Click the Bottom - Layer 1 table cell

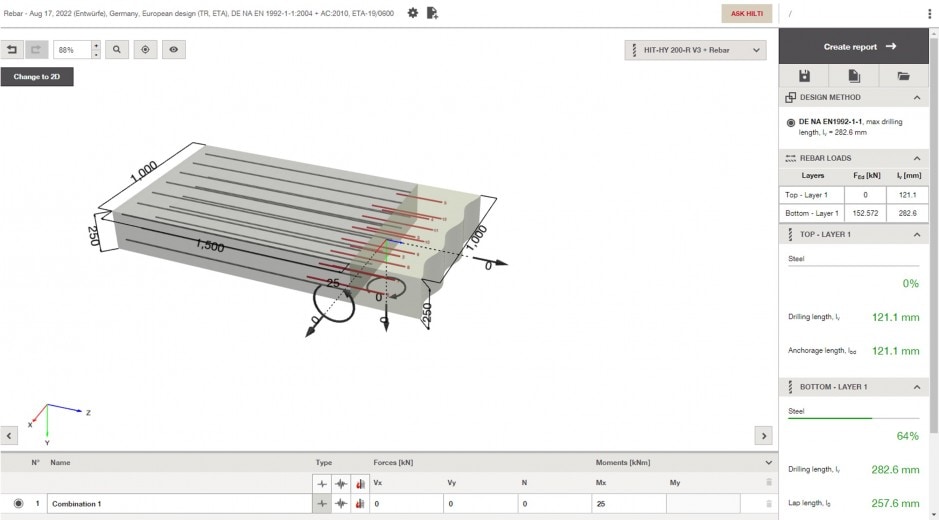[x=811, y=213]
